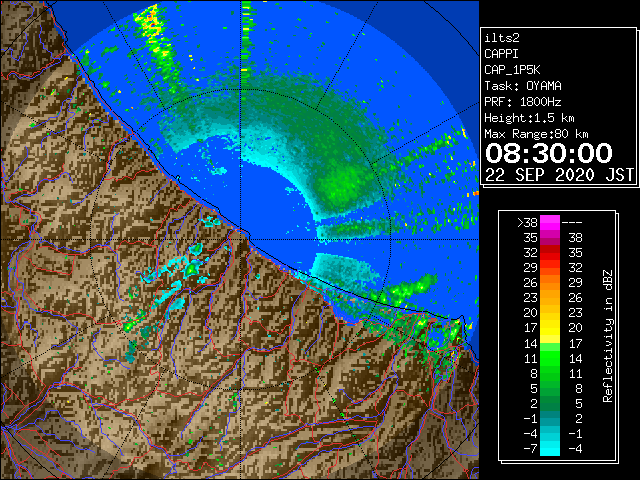Click the '---' label atop the legend

(x=572, y=223)
